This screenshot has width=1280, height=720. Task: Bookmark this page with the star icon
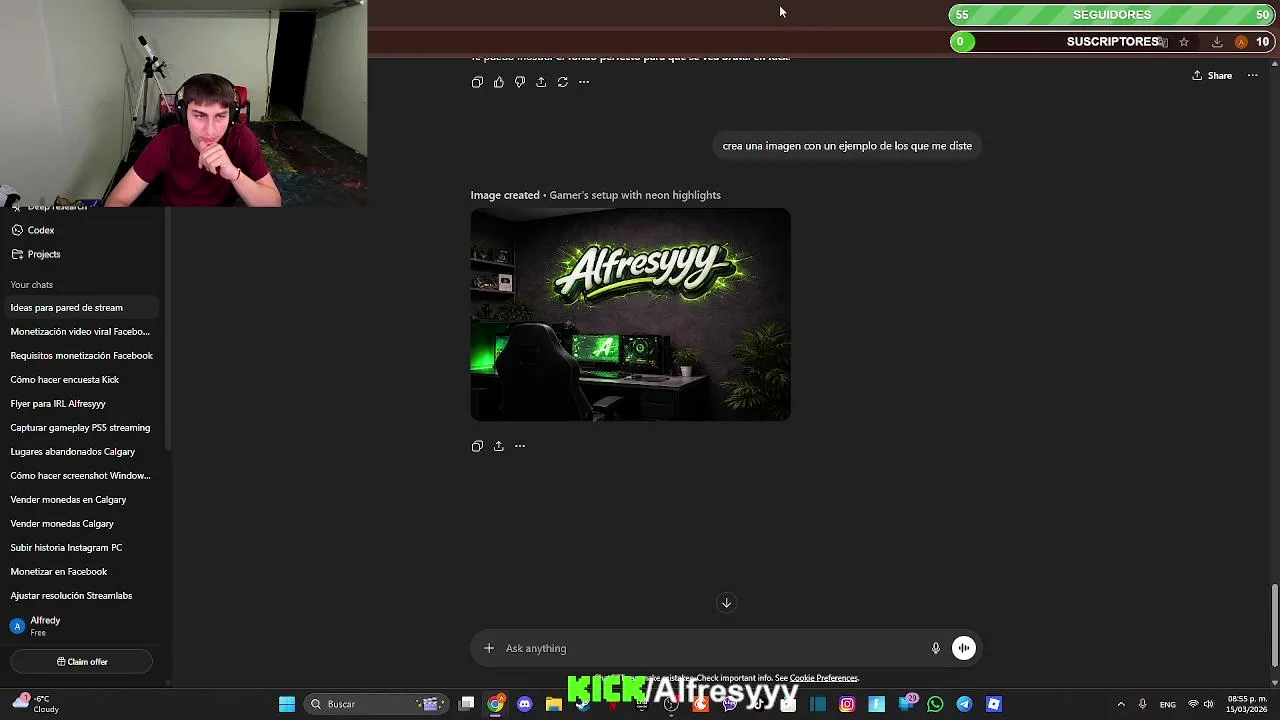pos(1184,42)
